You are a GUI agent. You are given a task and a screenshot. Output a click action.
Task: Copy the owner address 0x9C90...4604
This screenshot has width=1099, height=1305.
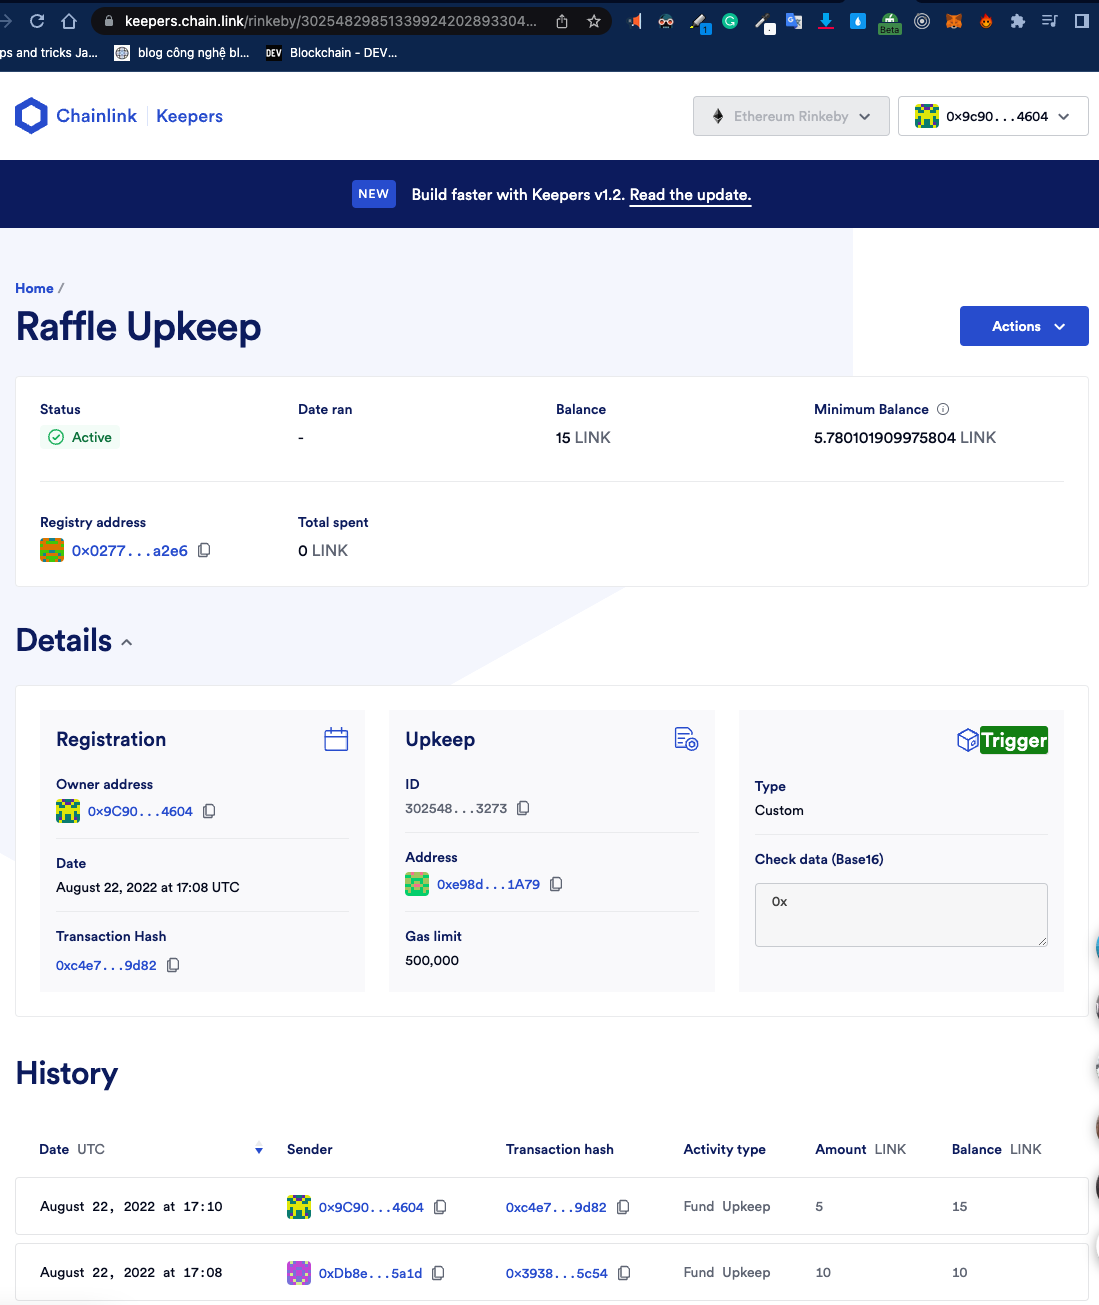coord(209,811)
